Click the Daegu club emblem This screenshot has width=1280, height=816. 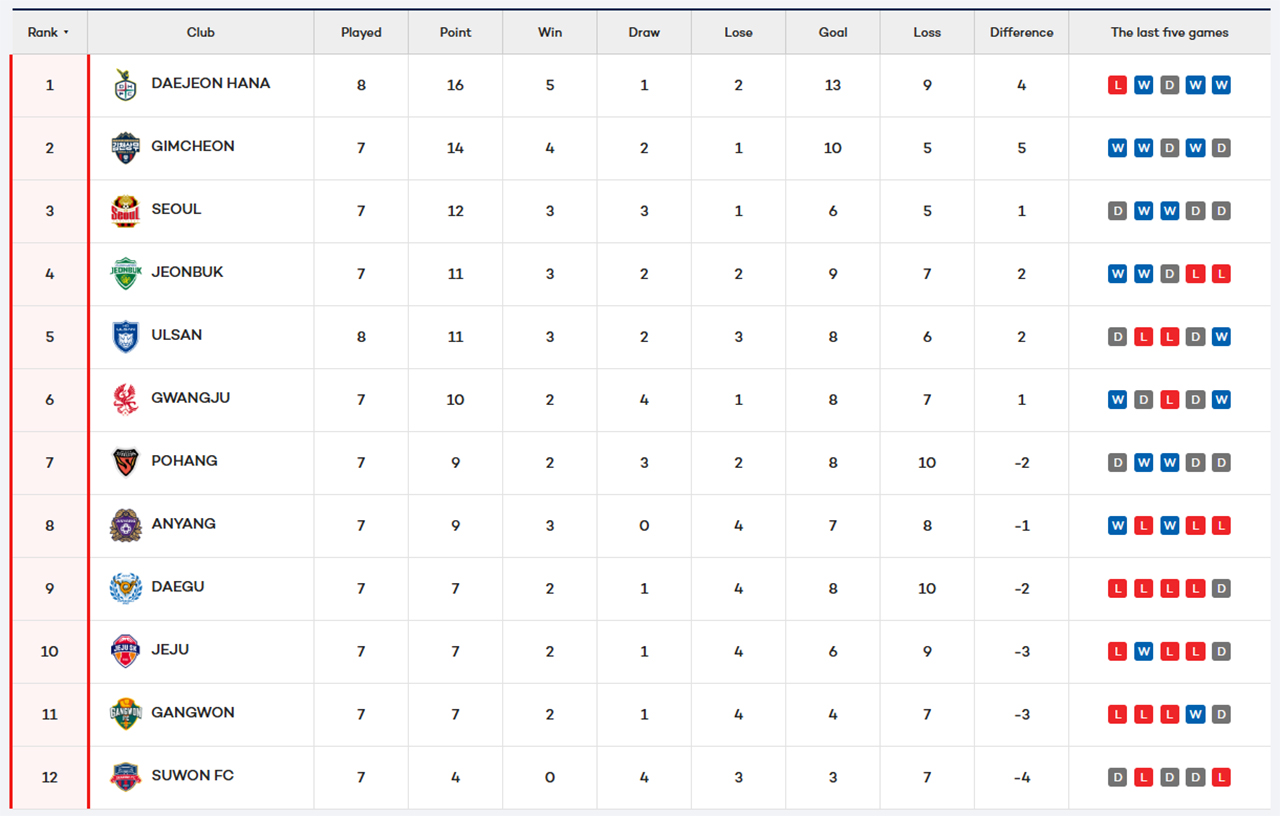125,589
